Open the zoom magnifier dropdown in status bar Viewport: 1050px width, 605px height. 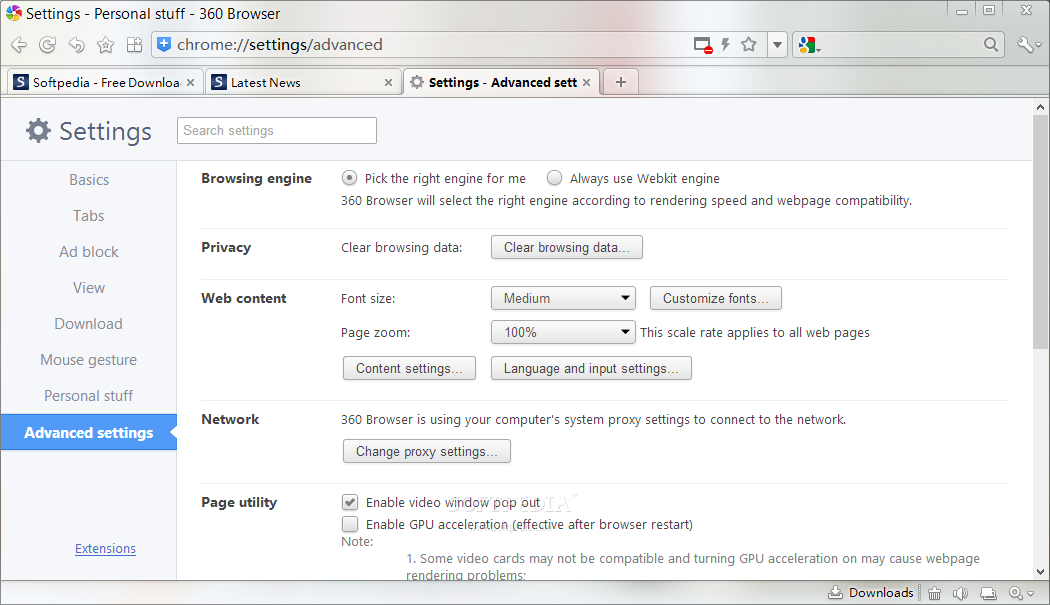click(1021, 594)
